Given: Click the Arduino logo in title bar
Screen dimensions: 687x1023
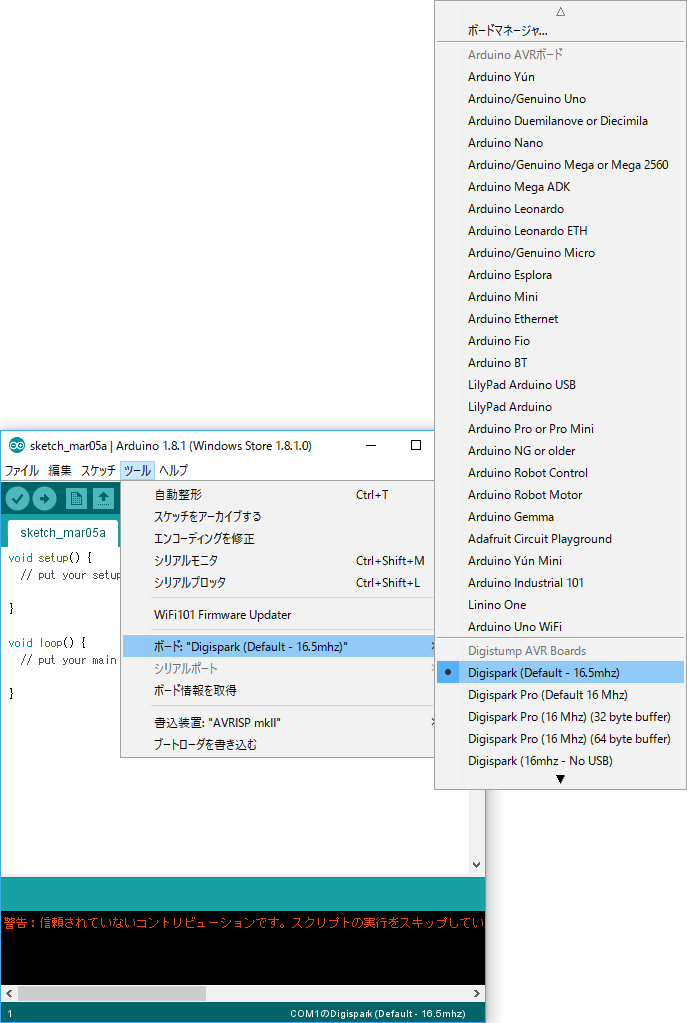Looking at the screenshot, I should coord(17,446).
